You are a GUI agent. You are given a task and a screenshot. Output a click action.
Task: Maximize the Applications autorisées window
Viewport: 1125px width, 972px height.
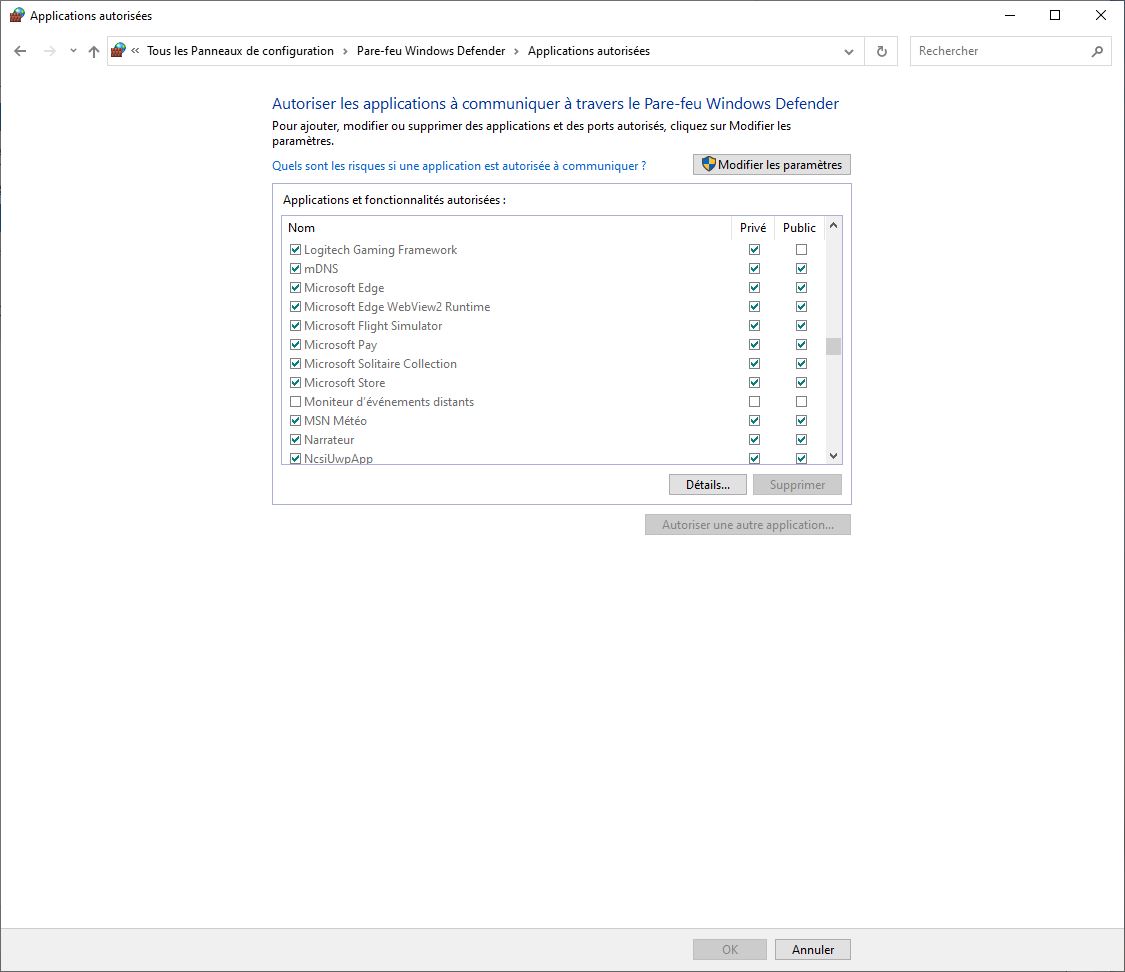pyautogui.click(x=1055, y=15)
